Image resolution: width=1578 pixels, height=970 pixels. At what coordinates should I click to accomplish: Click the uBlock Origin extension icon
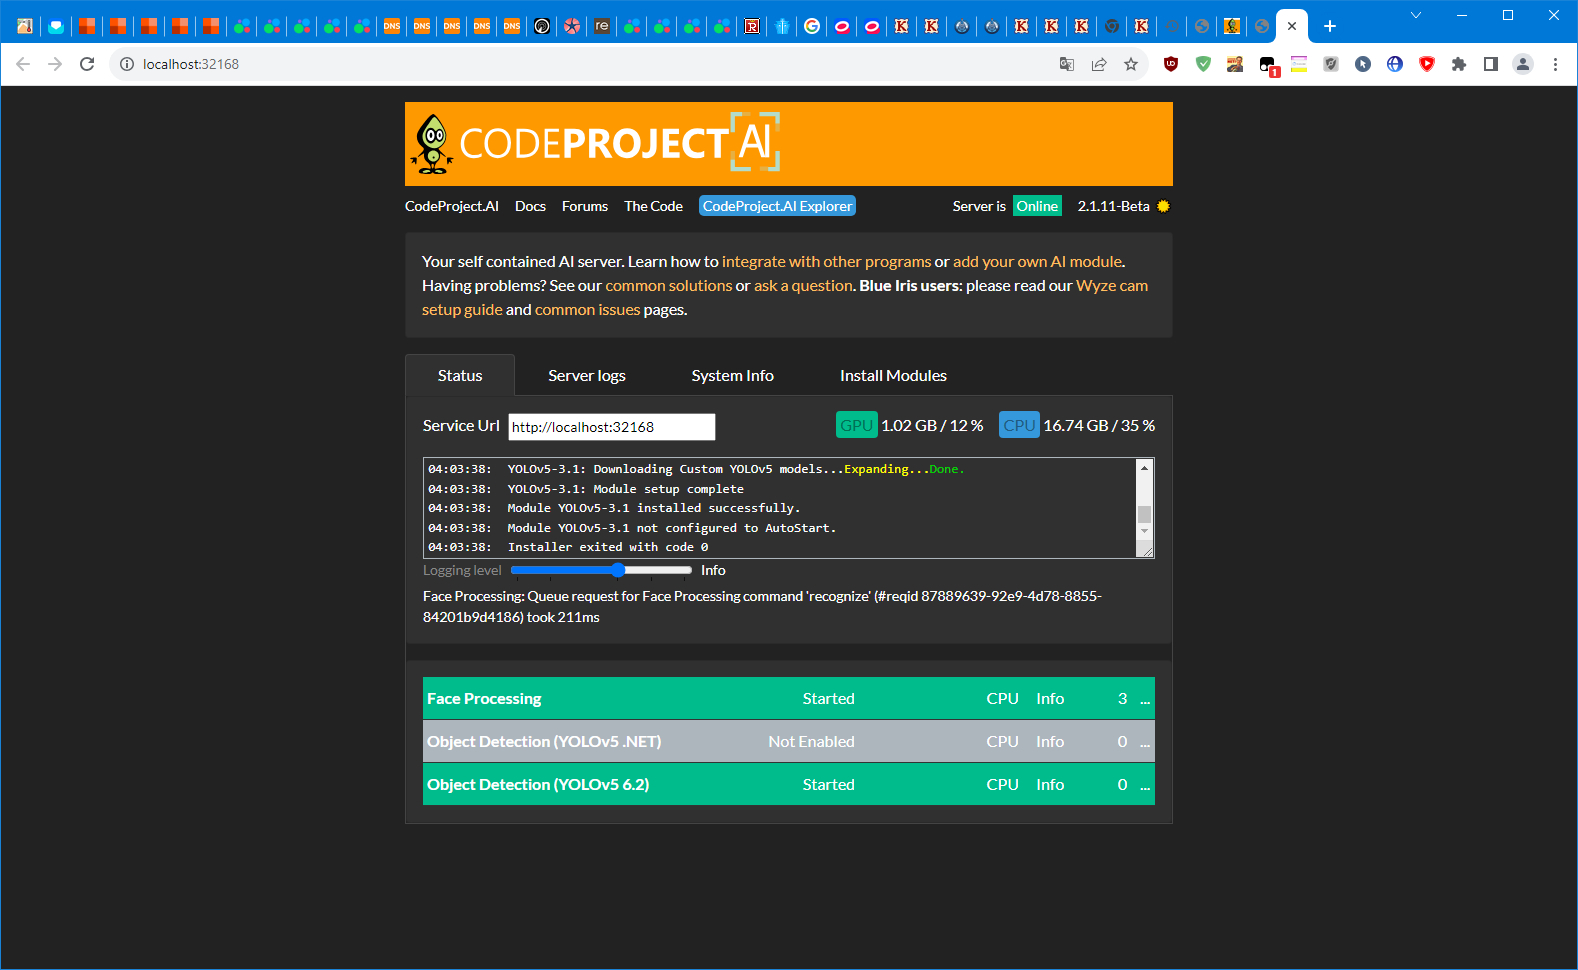pos(1171,64)
